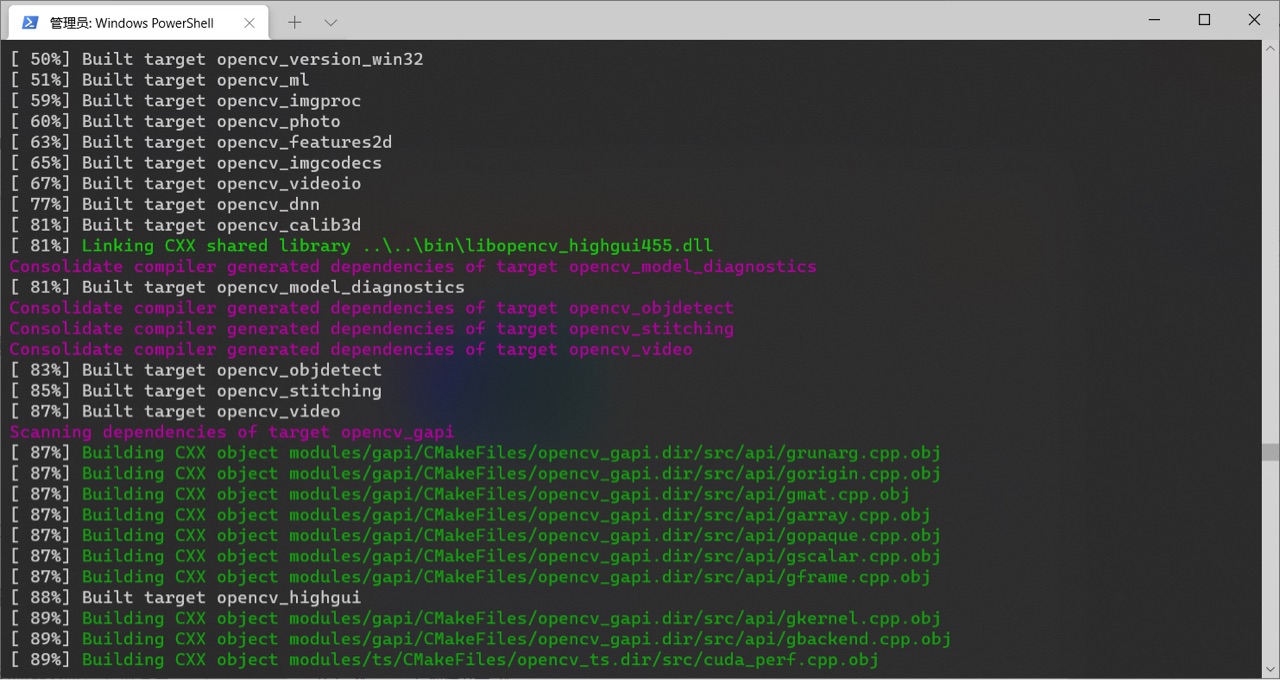Click the 89% progress indicator on the bottom line
Viewport: 1280px width, 680px height.
tap(40, 659)
